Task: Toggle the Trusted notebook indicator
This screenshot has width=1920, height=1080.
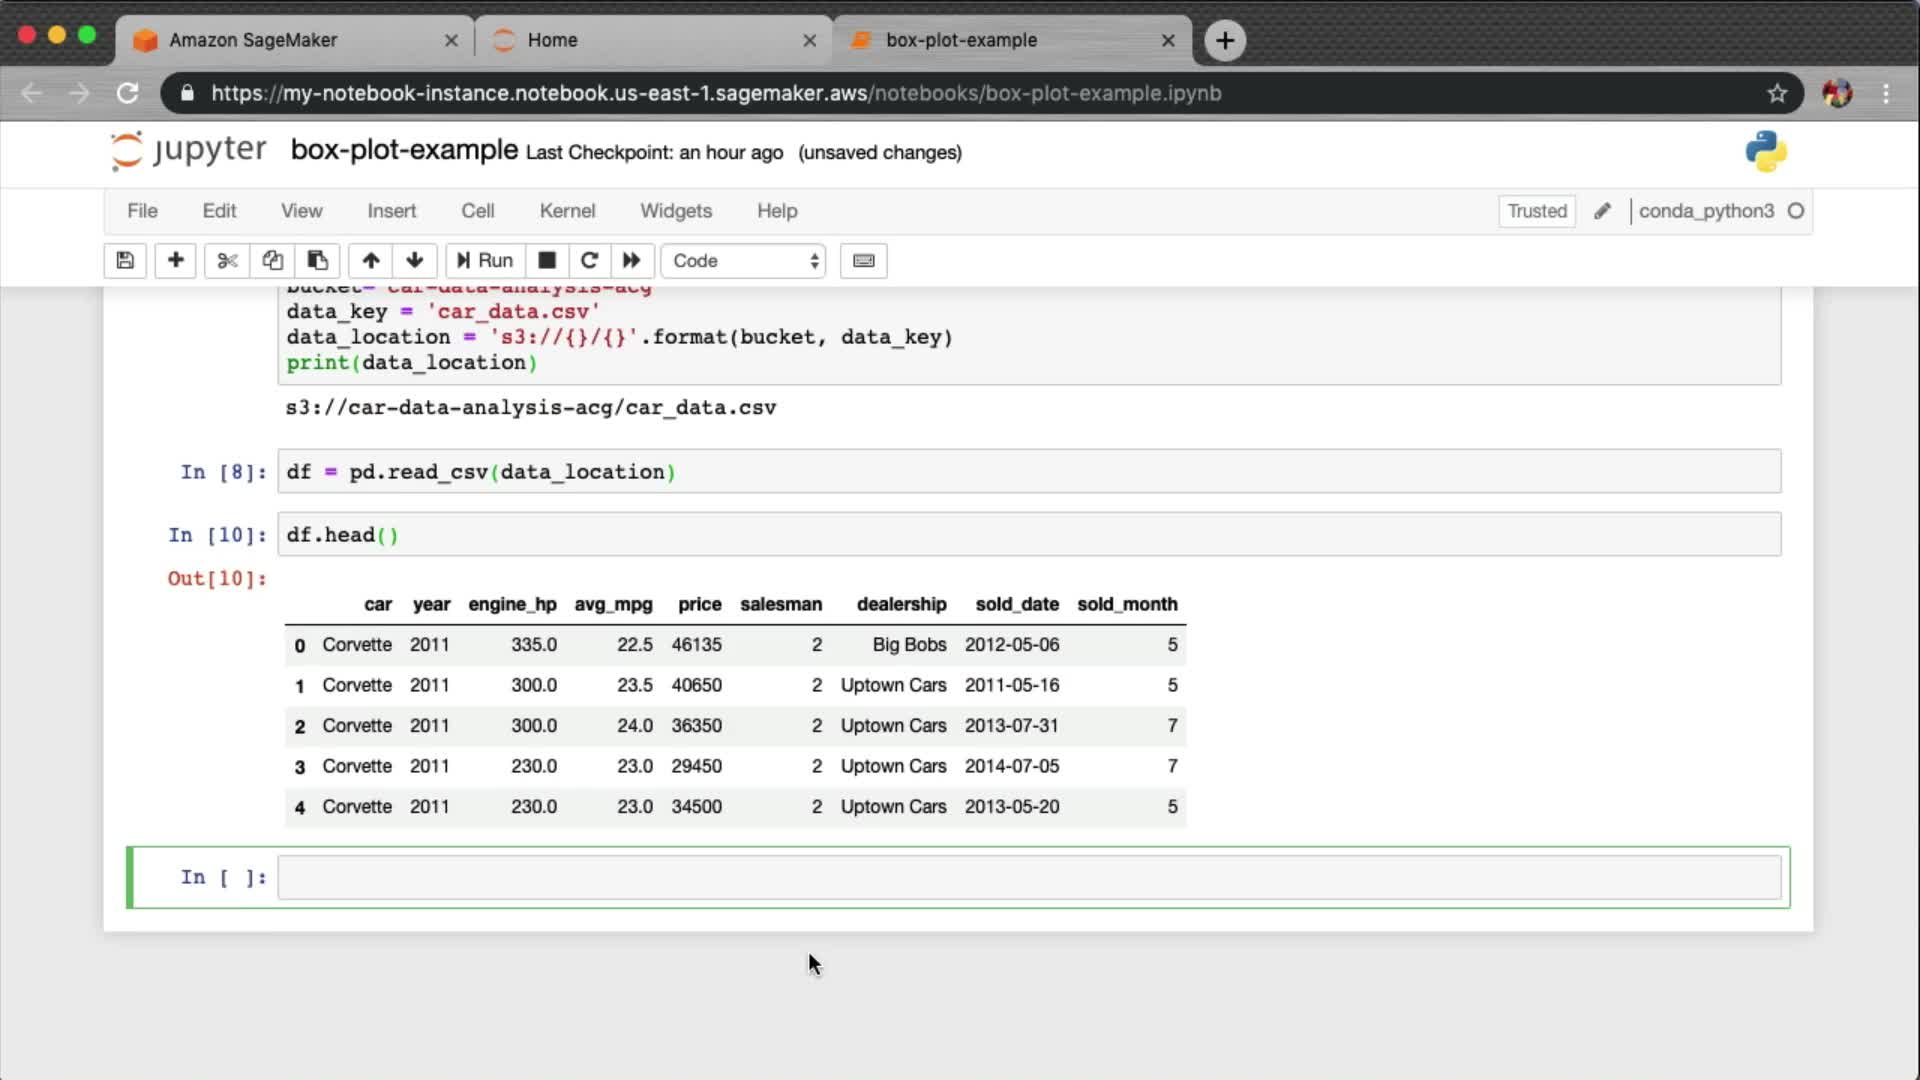Action: pos(1537,211)
